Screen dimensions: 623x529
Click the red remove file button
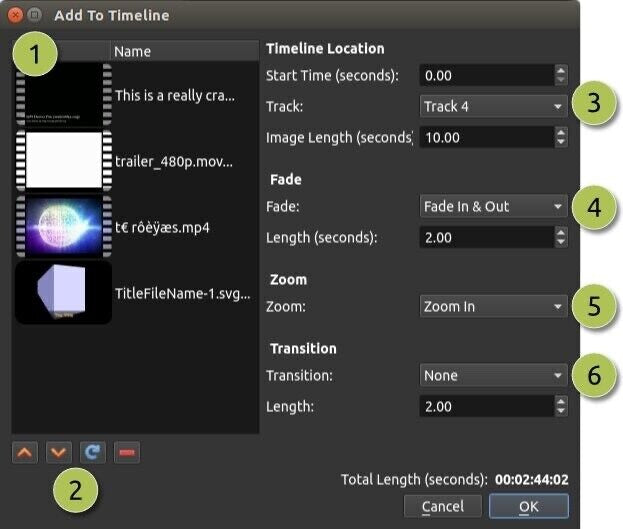tap(126, 452)
